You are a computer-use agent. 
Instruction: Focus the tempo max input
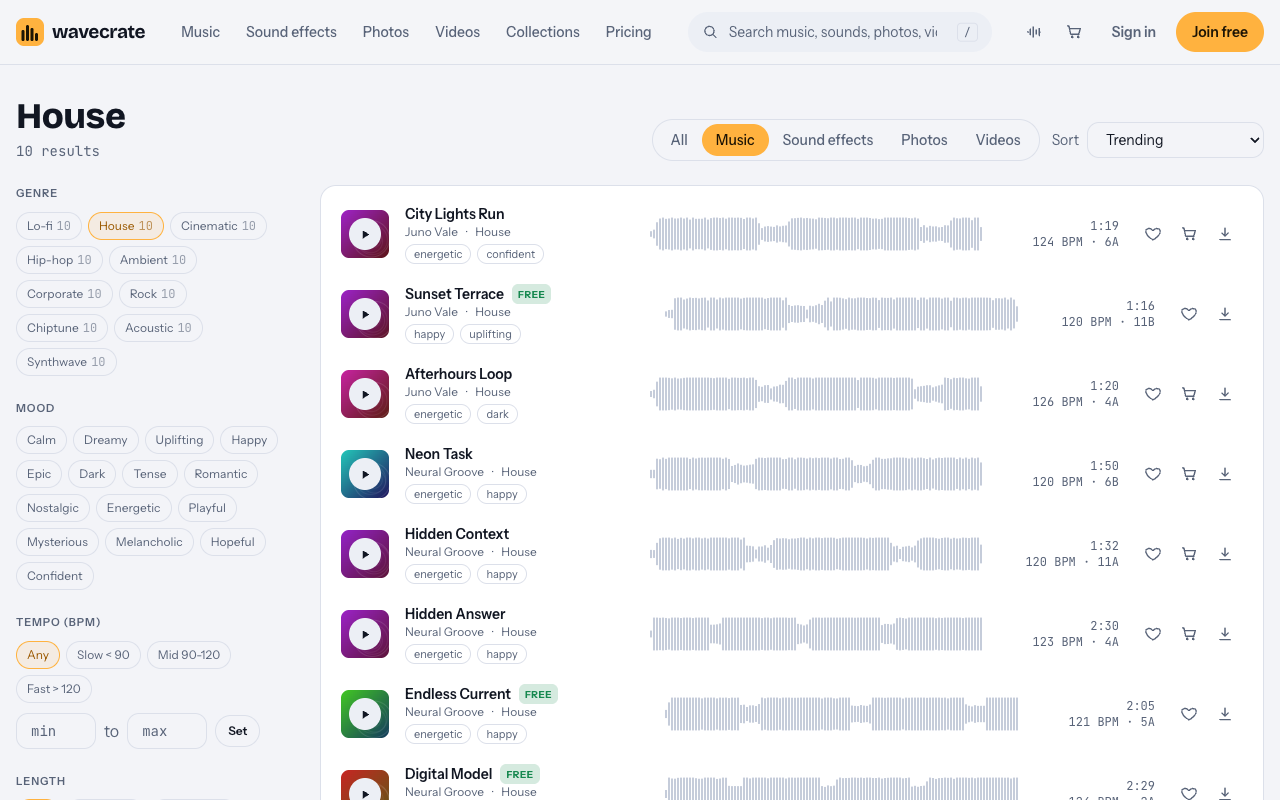(167, 731)
